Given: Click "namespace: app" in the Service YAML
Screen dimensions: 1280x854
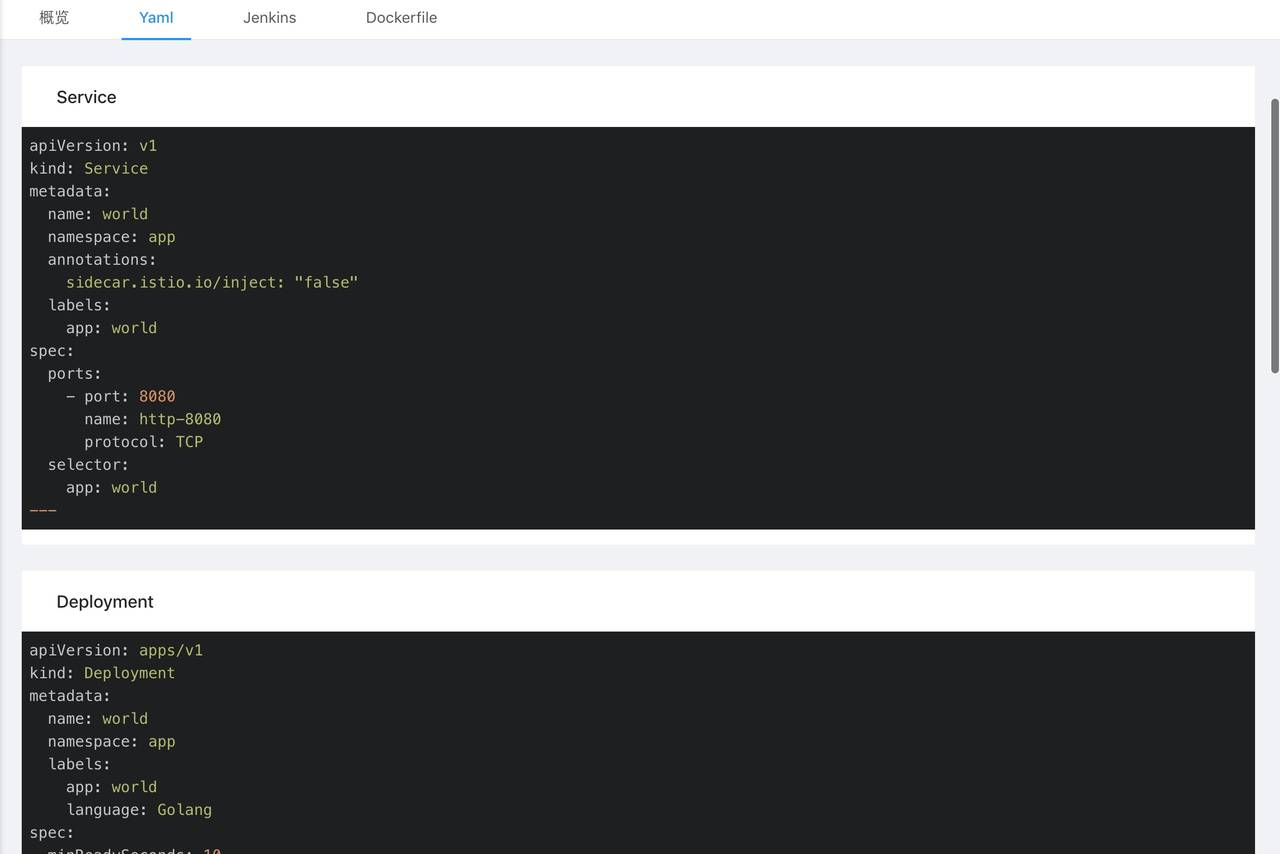Looking at the screenshot, I should pos(111,237).
